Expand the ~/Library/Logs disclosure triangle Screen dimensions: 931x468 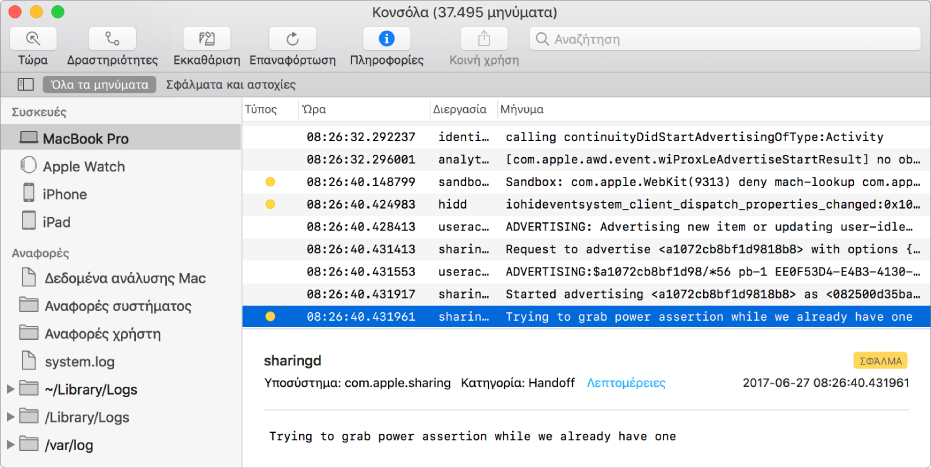[x=10, y=389]
